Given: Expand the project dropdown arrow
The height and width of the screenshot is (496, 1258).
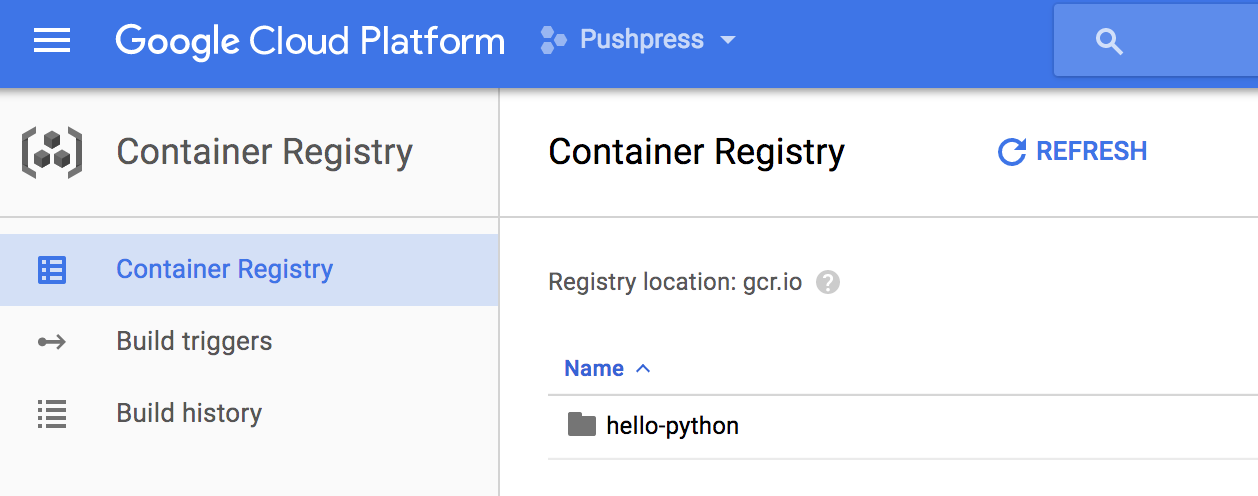Looking at the screenshot, I should (x=728, y=41).
